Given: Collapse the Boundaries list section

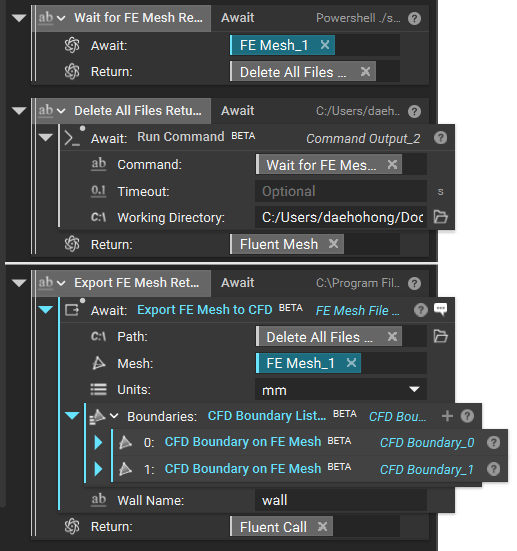Looking at the screenshot, I should coord(72,416).
